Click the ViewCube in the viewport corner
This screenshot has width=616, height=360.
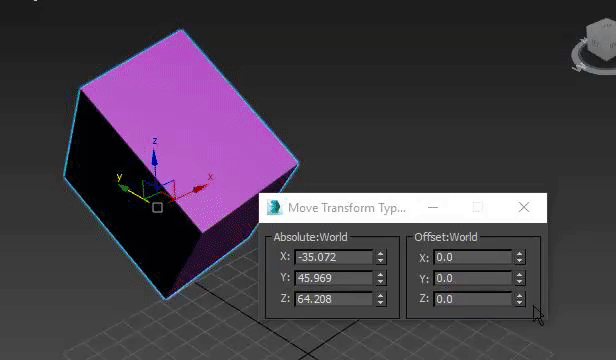click(601, 39)
